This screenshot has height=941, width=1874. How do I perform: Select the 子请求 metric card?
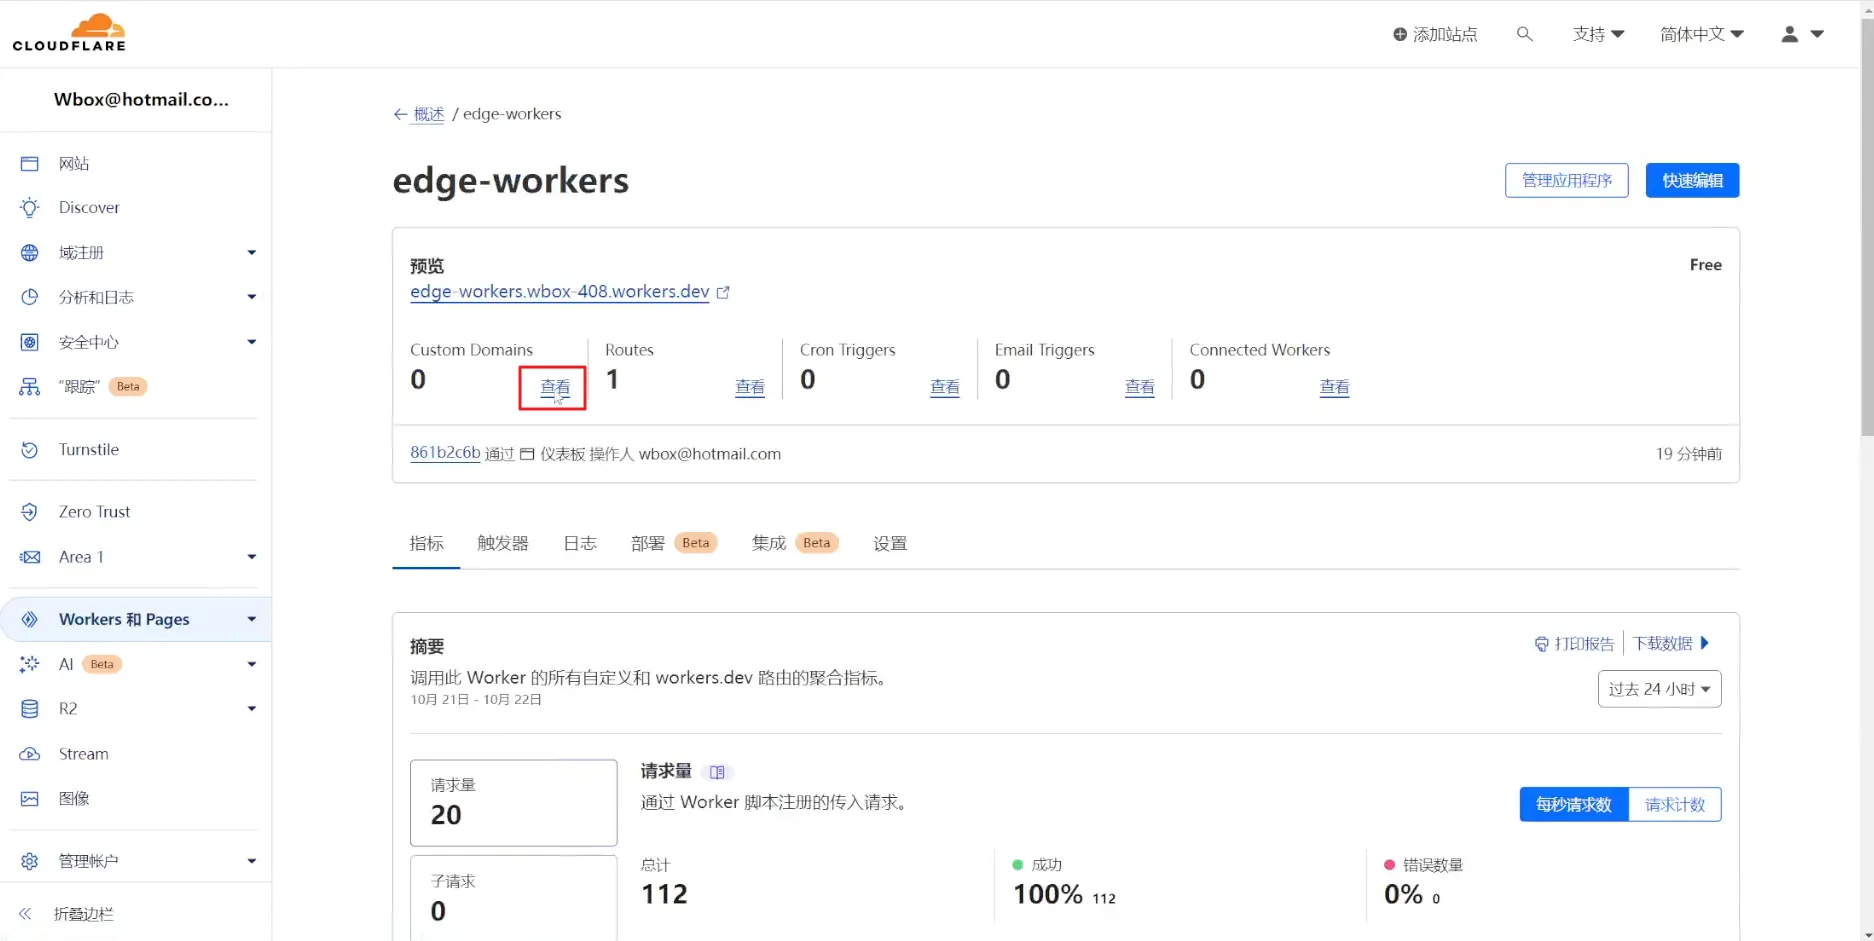tap(514, 898)
